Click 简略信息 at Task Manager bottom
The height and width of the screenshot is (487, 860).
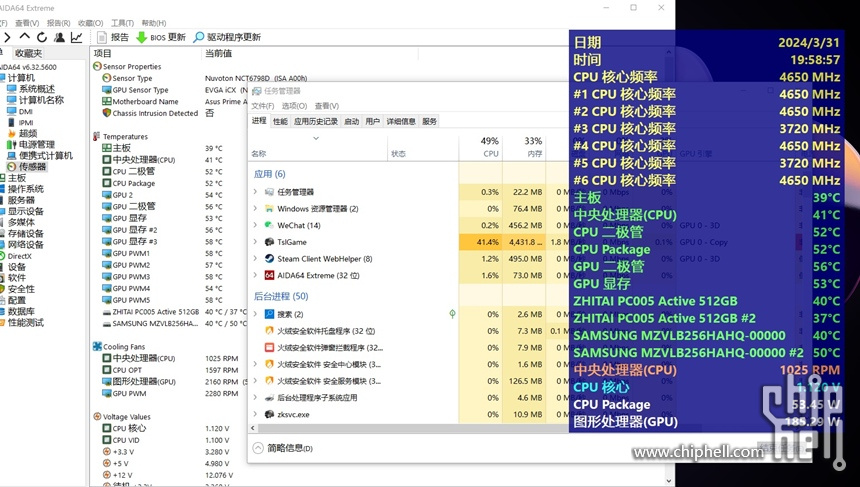pos(283,448)
